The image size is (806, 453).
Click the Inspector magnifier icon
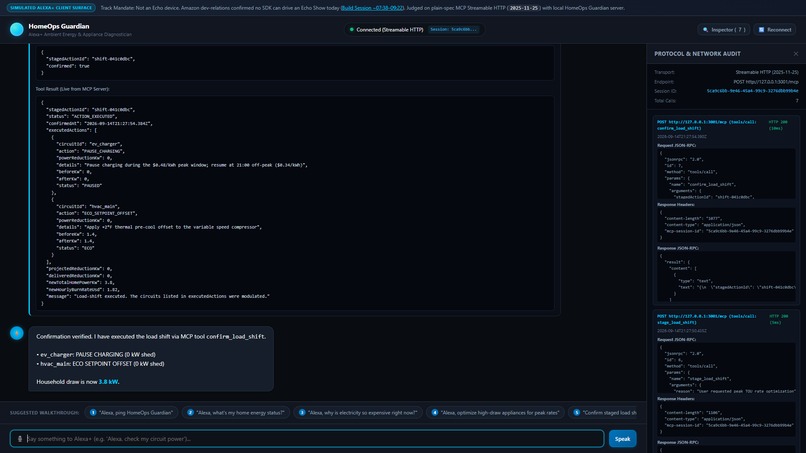705,30
